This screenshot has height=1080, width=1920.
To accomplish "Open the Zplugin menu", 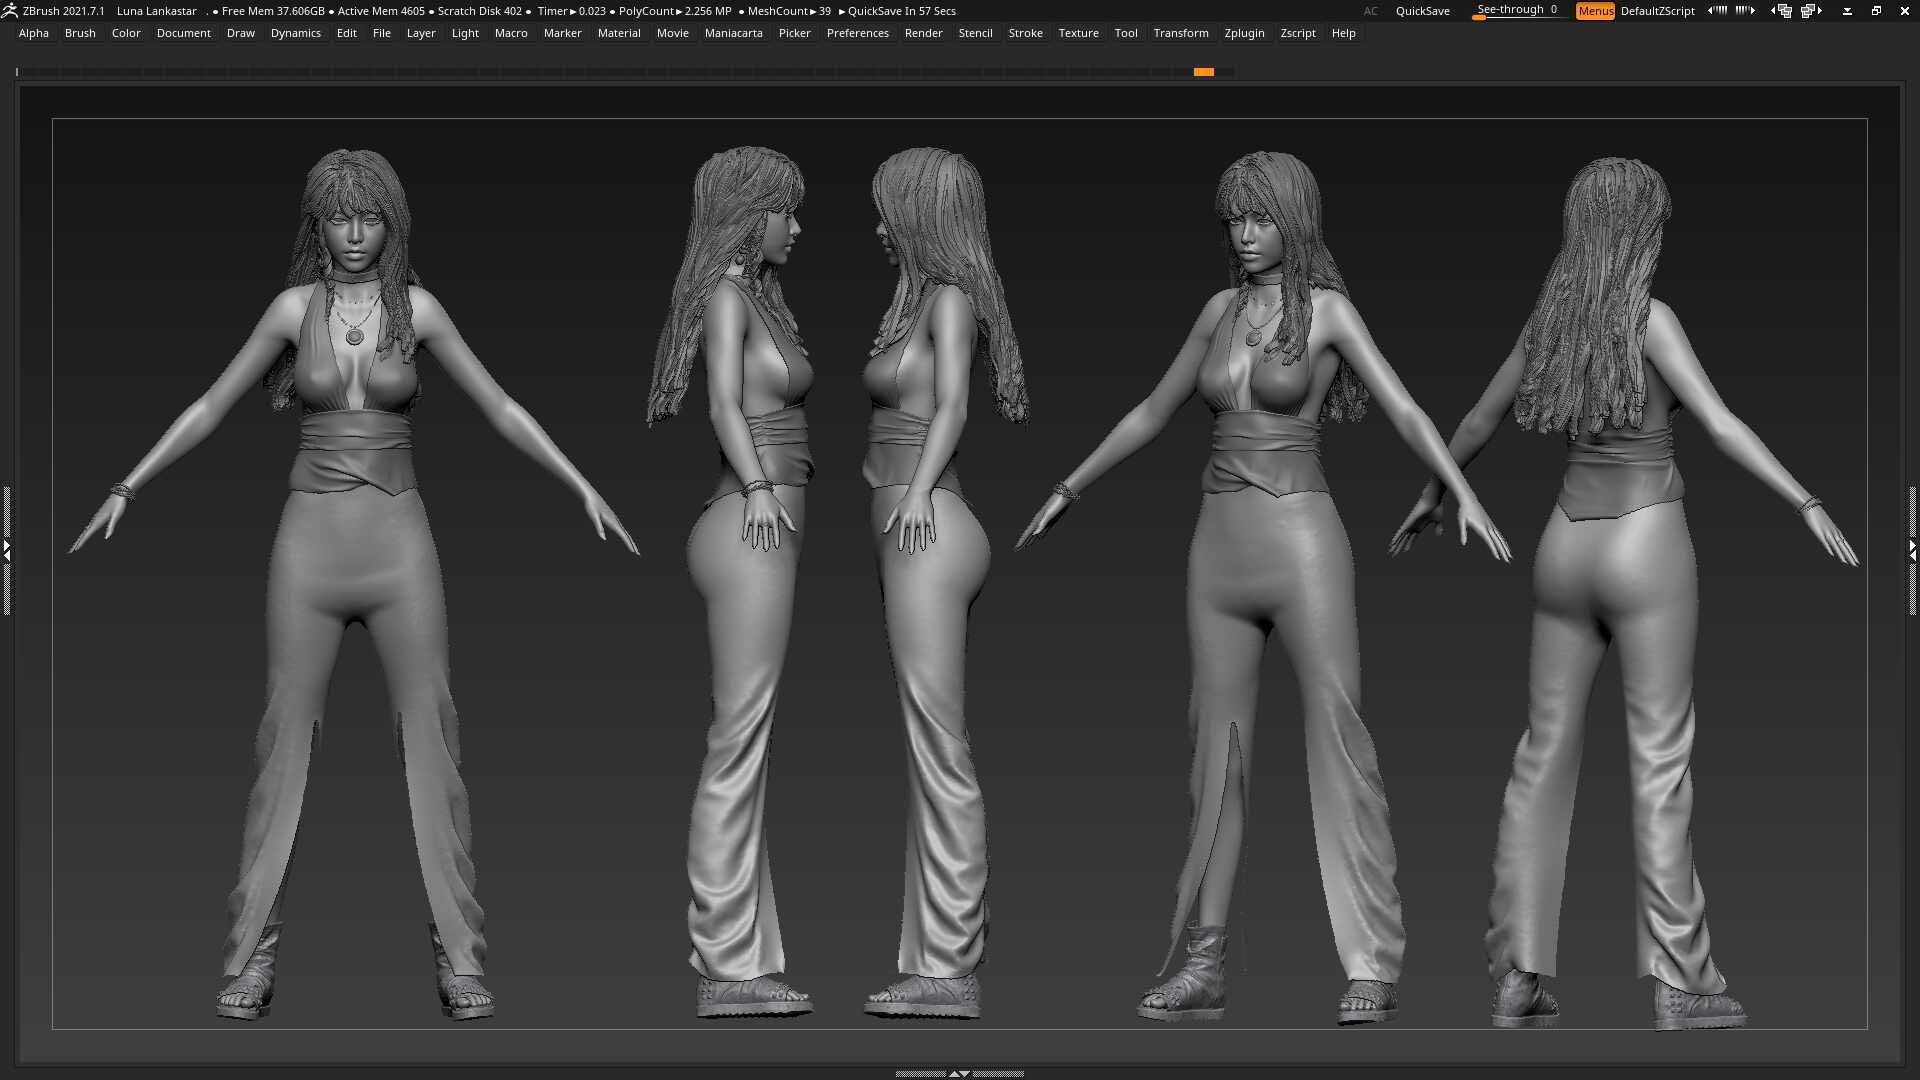I will click(x=1245, y=33).
